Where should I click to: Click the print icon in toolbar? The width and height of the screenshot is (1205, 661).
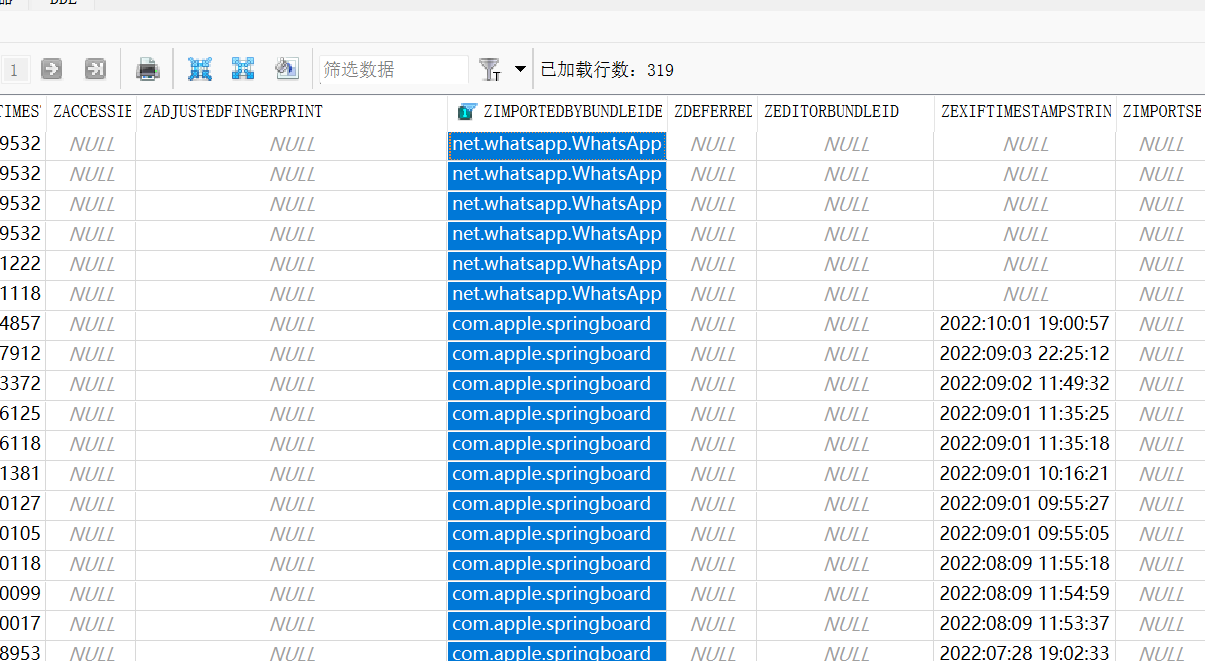pyautogui.click(x=148, y=69)
